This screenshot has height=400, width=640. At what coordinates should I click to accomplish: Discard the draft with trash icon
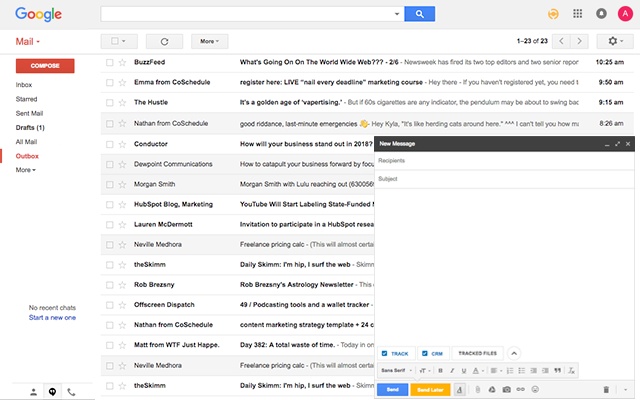tap(606, 390)
